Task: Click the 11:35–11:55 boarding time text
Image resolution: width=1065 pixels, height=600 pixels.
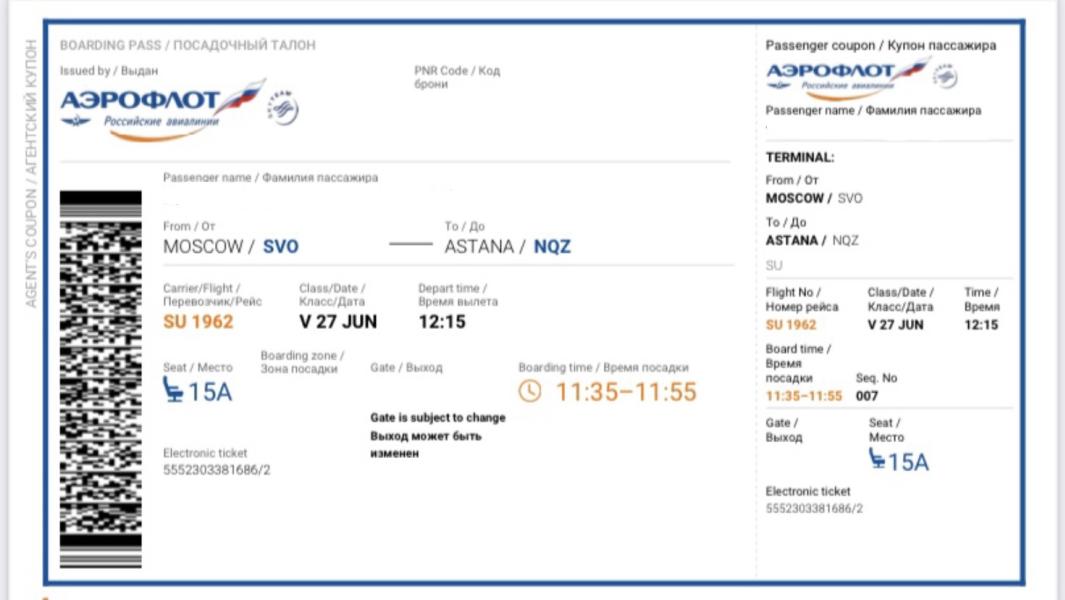Action: point(626,392)
